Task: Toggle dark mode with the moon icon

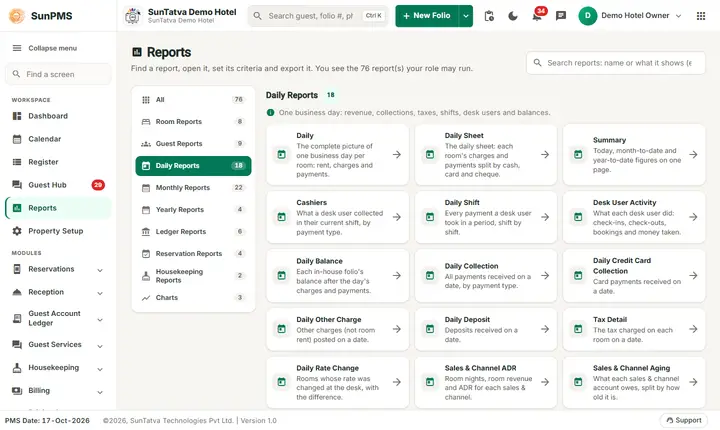Action: click(x=513, y=16)
